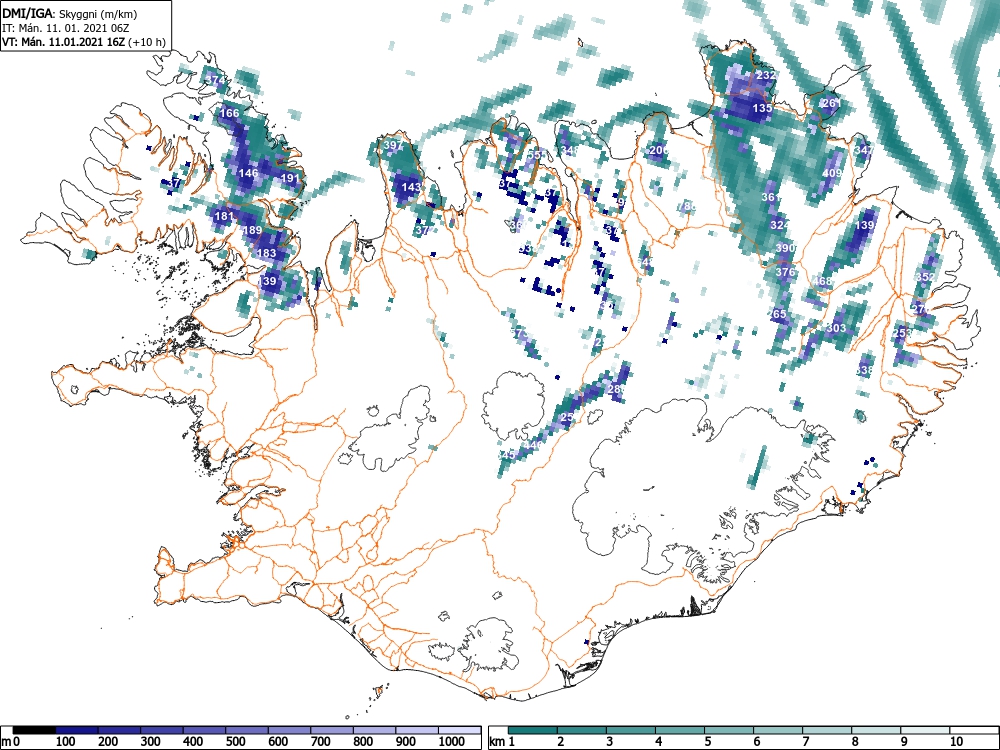This screenshot has height=750, width=1000.
Task: Click the '468' visibility label
Action: [x=823, y=281]
